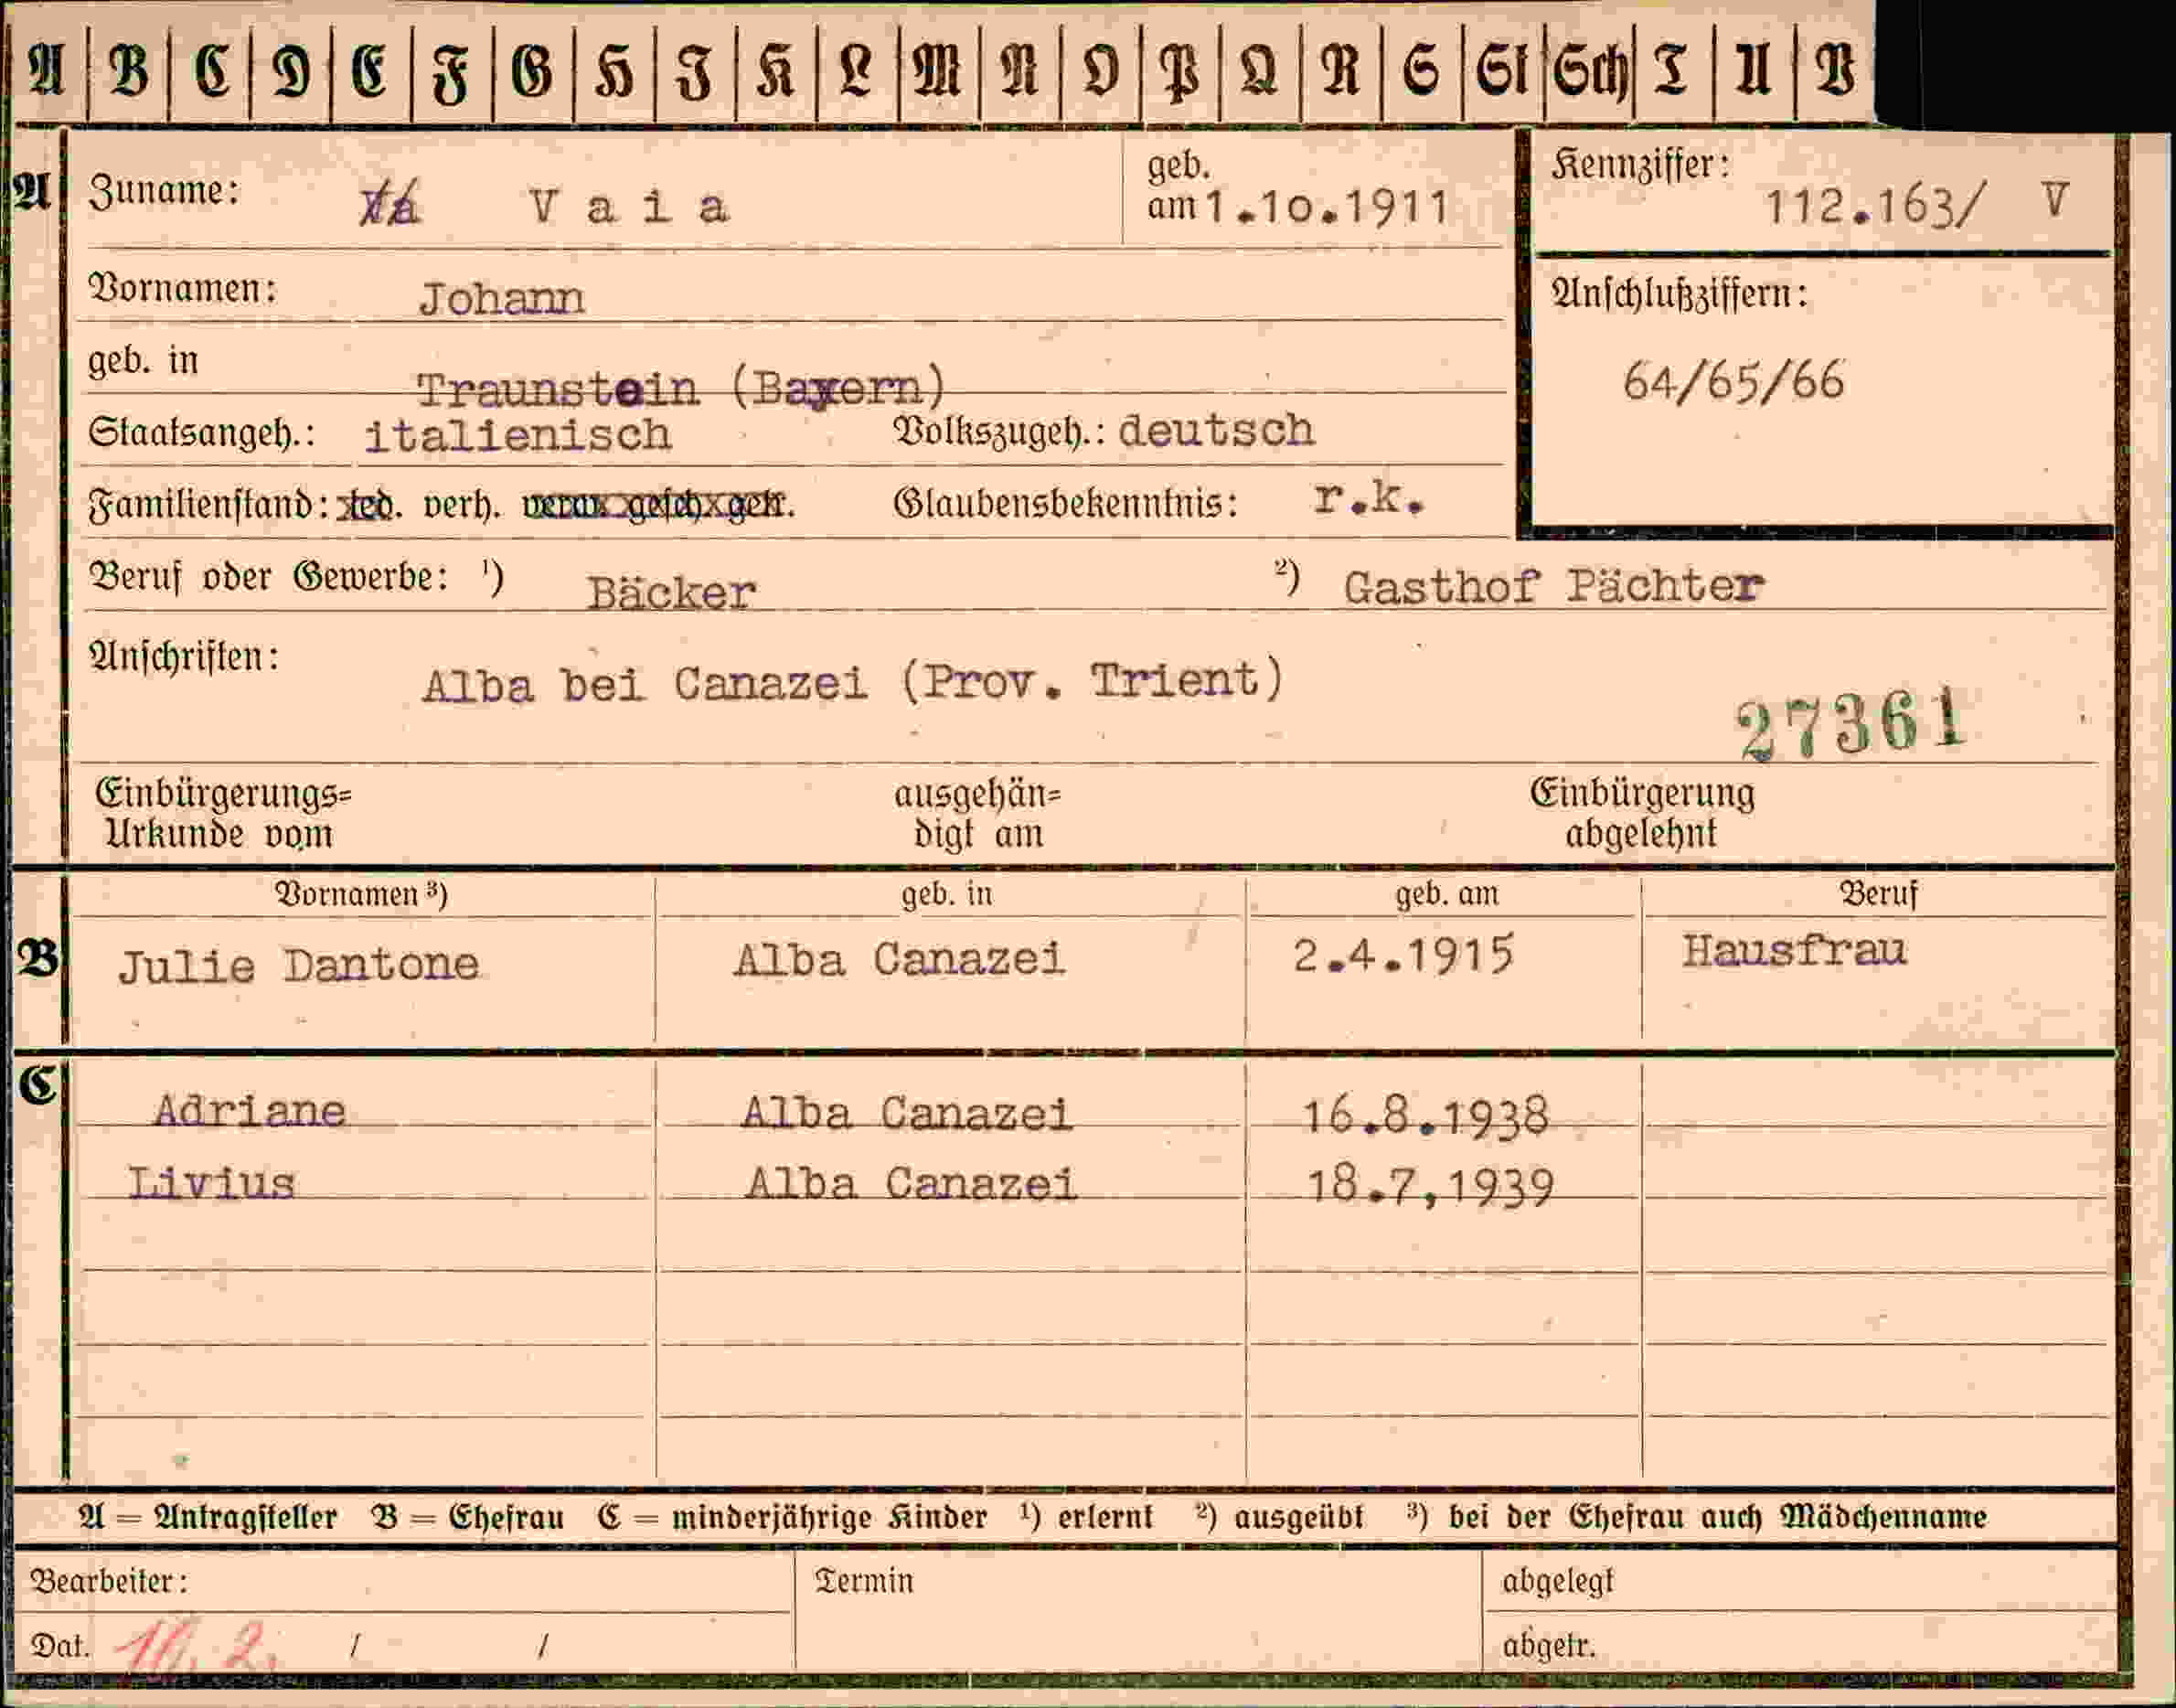The image size is (2176, 1708).
Task: Click the stamped number 27361
Action: point(1851,723)
